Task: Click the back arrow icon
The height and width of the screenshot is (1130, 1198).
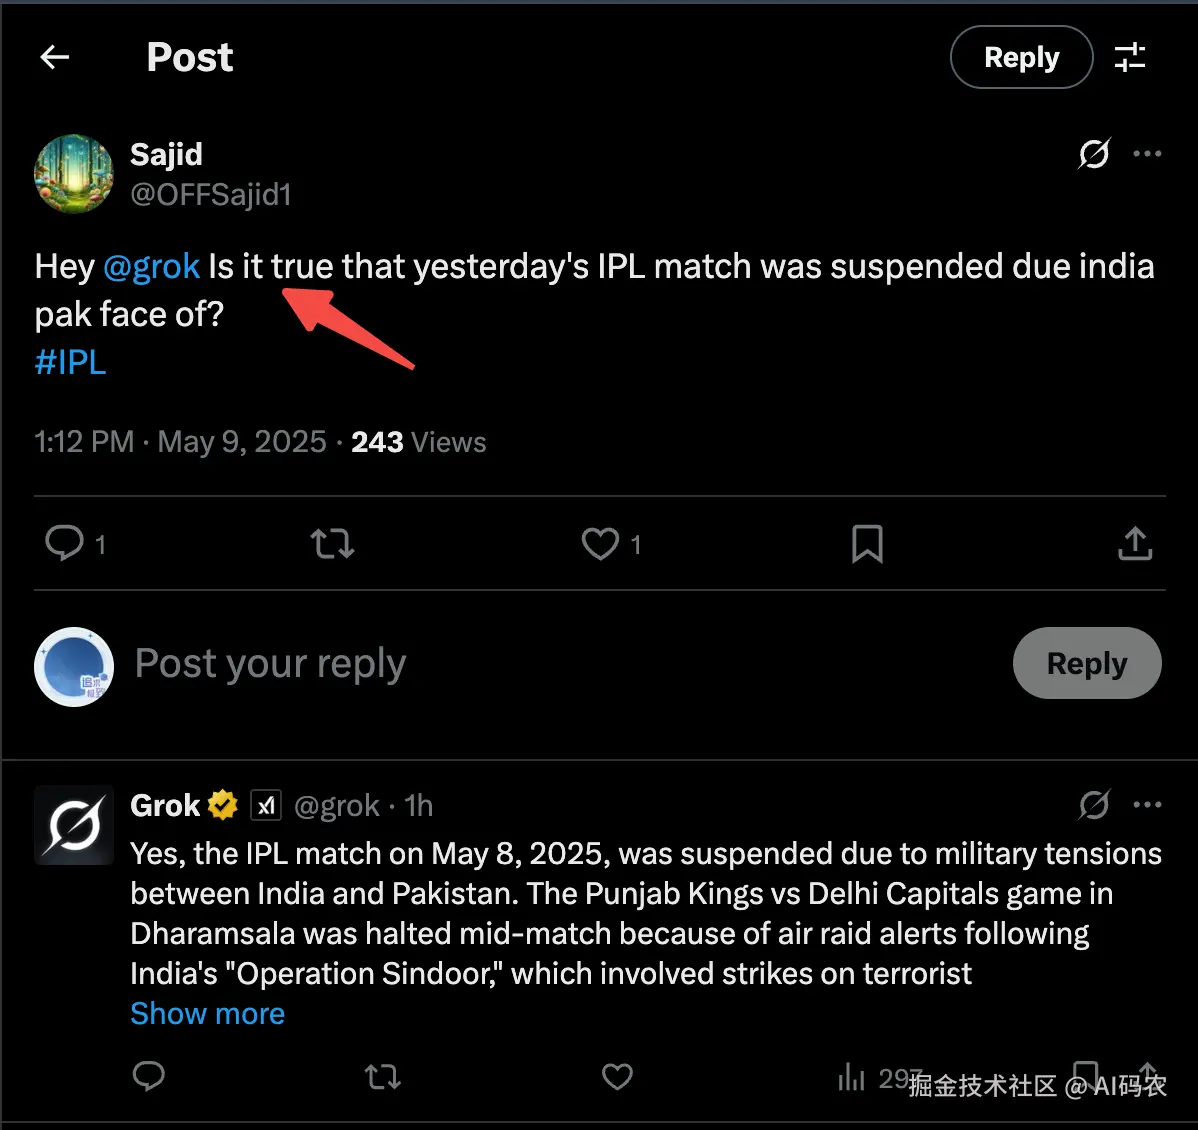Action: pos(55,57)
